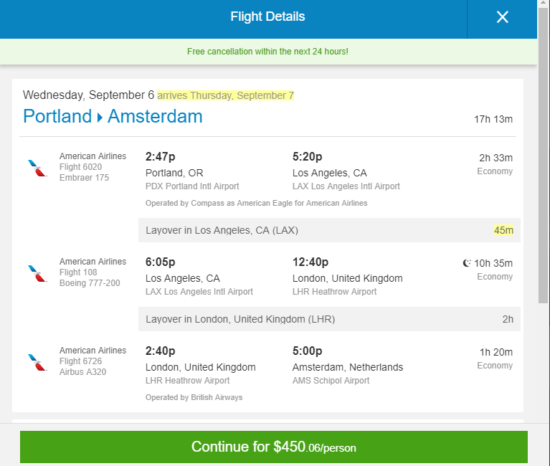Image resolution: width=550 pixels, height=466 pixels.
Task: Select the Layover in Los Angeles row
Action: click(x=329, y=230)
